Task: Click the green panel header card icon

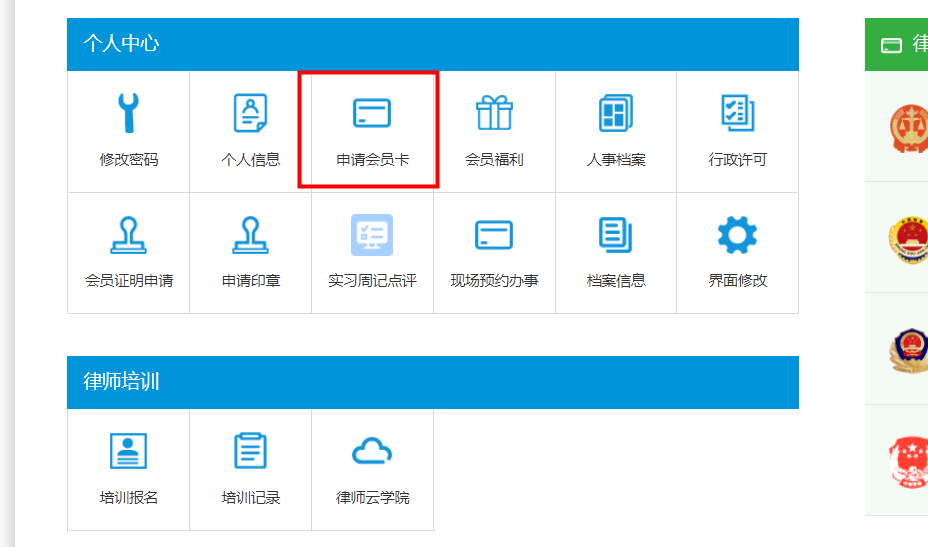Action: 891,45
